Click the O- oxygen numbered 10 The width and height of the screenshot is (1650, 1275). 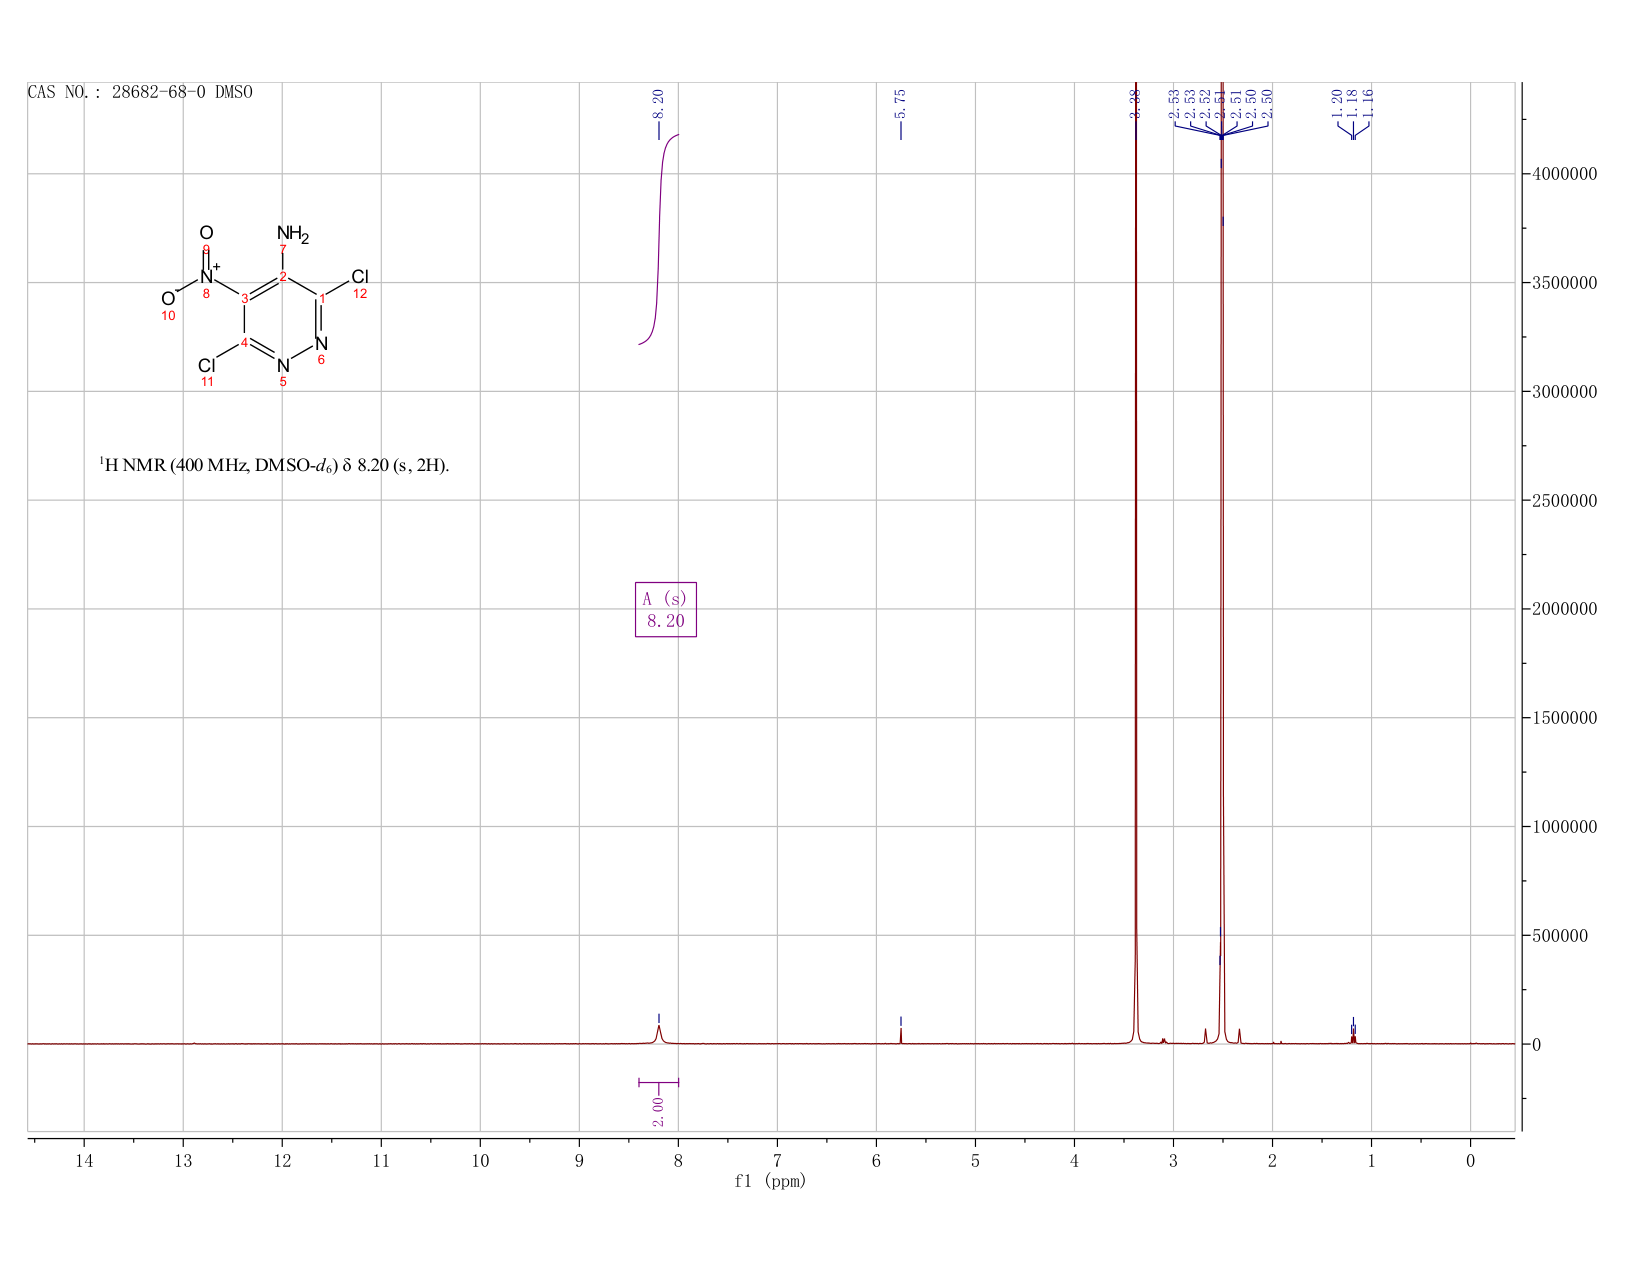point(168,299)
